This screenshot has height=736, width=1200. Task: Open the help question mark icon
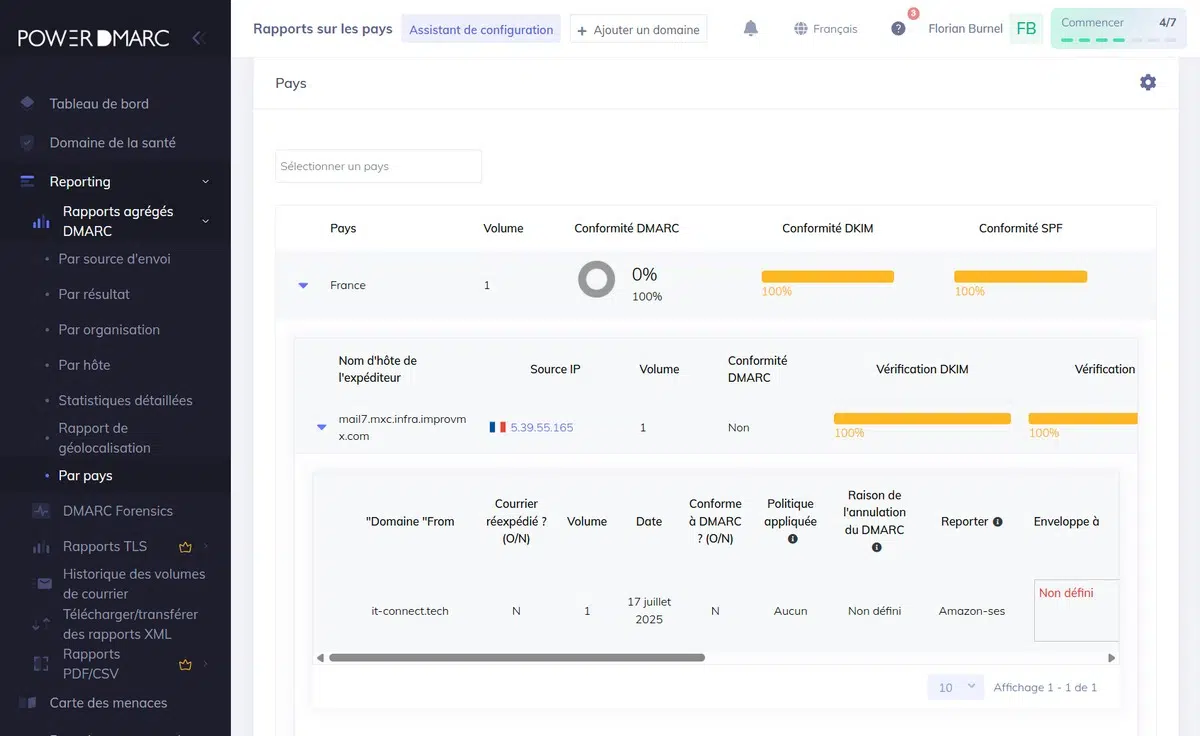point(898,29)
